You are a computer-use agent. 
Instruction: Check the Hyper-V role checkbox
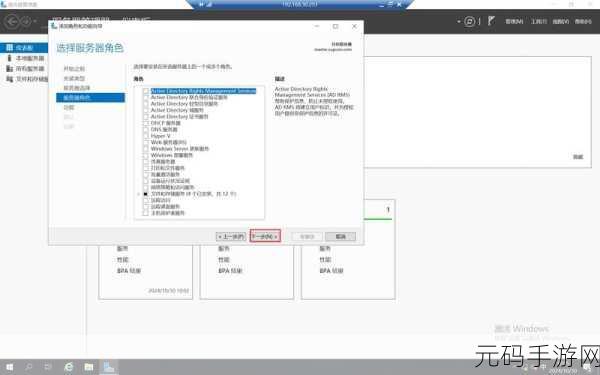pyautogui.click(x=146, y=136)
